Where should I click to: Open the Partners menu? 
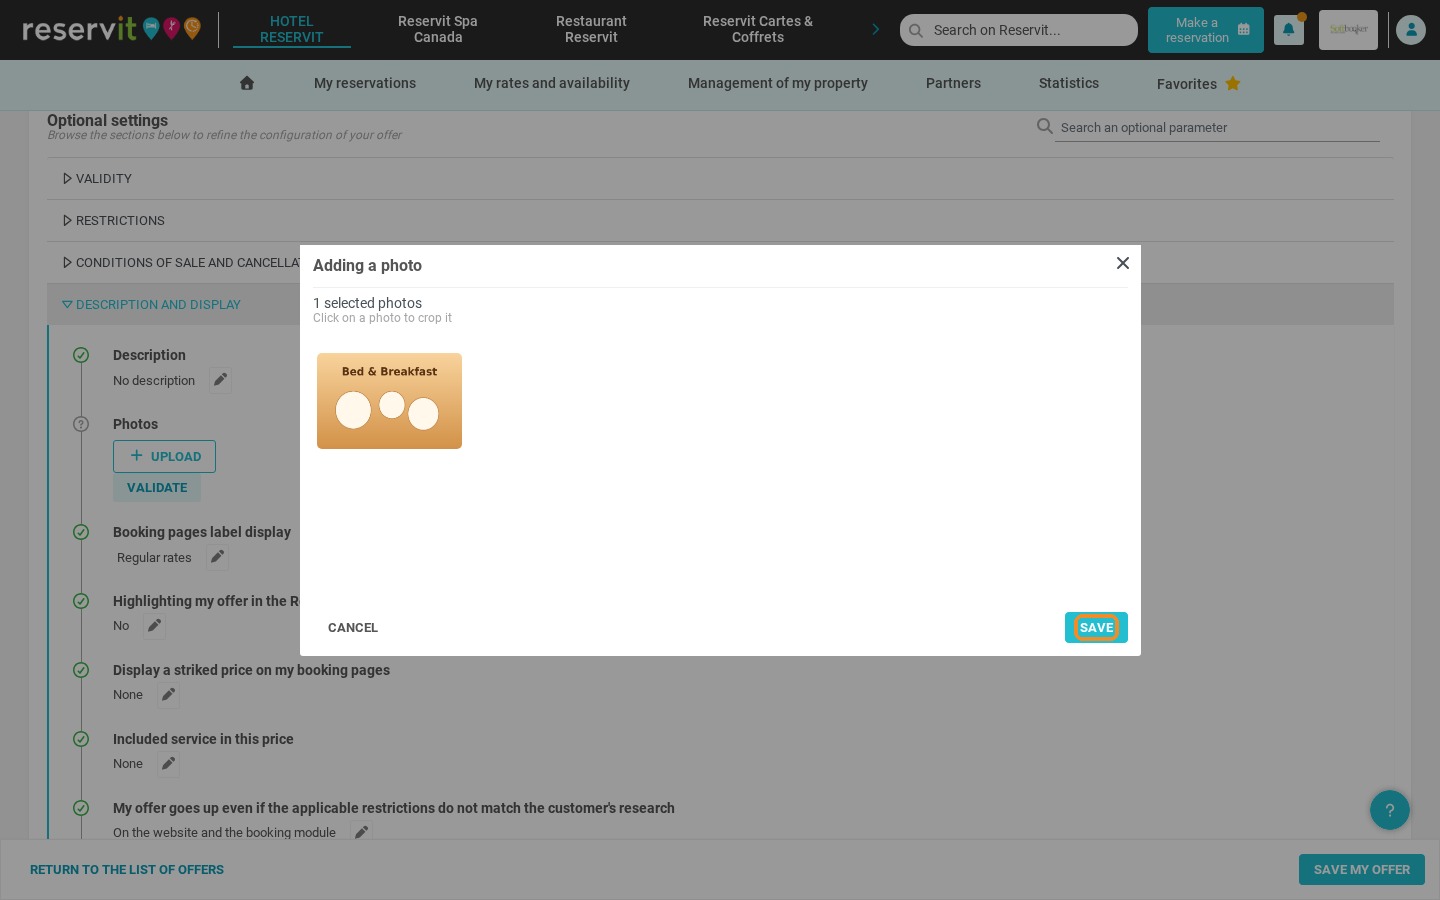[x=953, y=83]
